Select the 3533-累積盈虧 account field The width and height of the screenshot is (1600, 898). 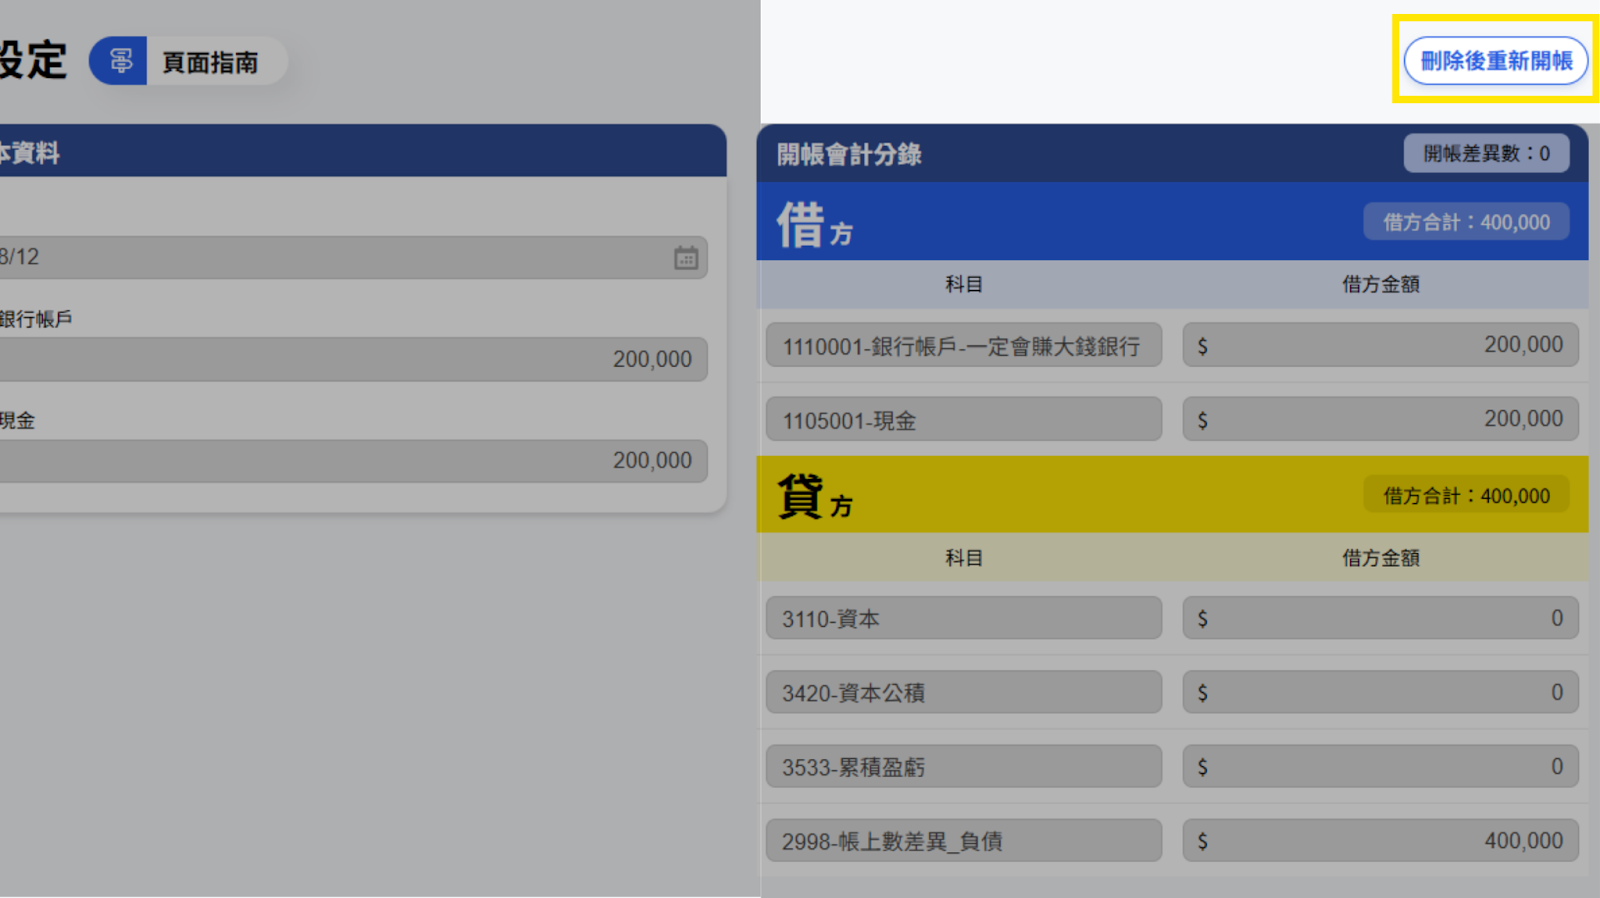point(963,767)
